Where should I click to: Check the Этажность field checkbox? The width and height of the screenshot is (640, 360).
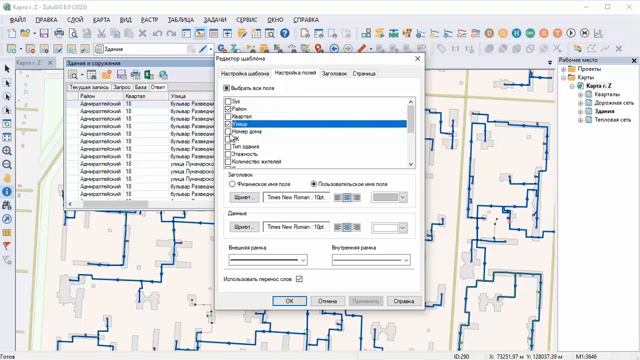[x=228, y=154]
